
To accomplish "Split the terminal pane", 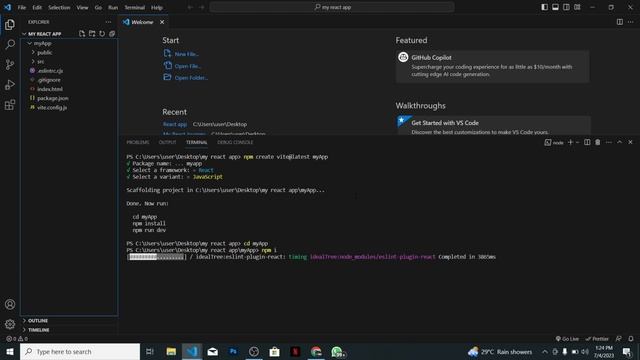I will 587,142.
